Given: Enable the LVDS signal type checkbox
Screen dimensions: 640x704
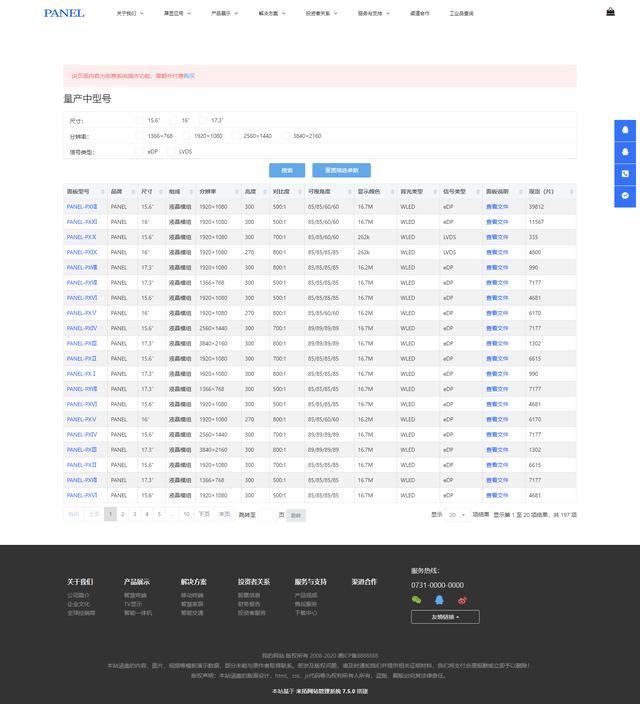Looking at the screenshot, I should pos(171,151).
